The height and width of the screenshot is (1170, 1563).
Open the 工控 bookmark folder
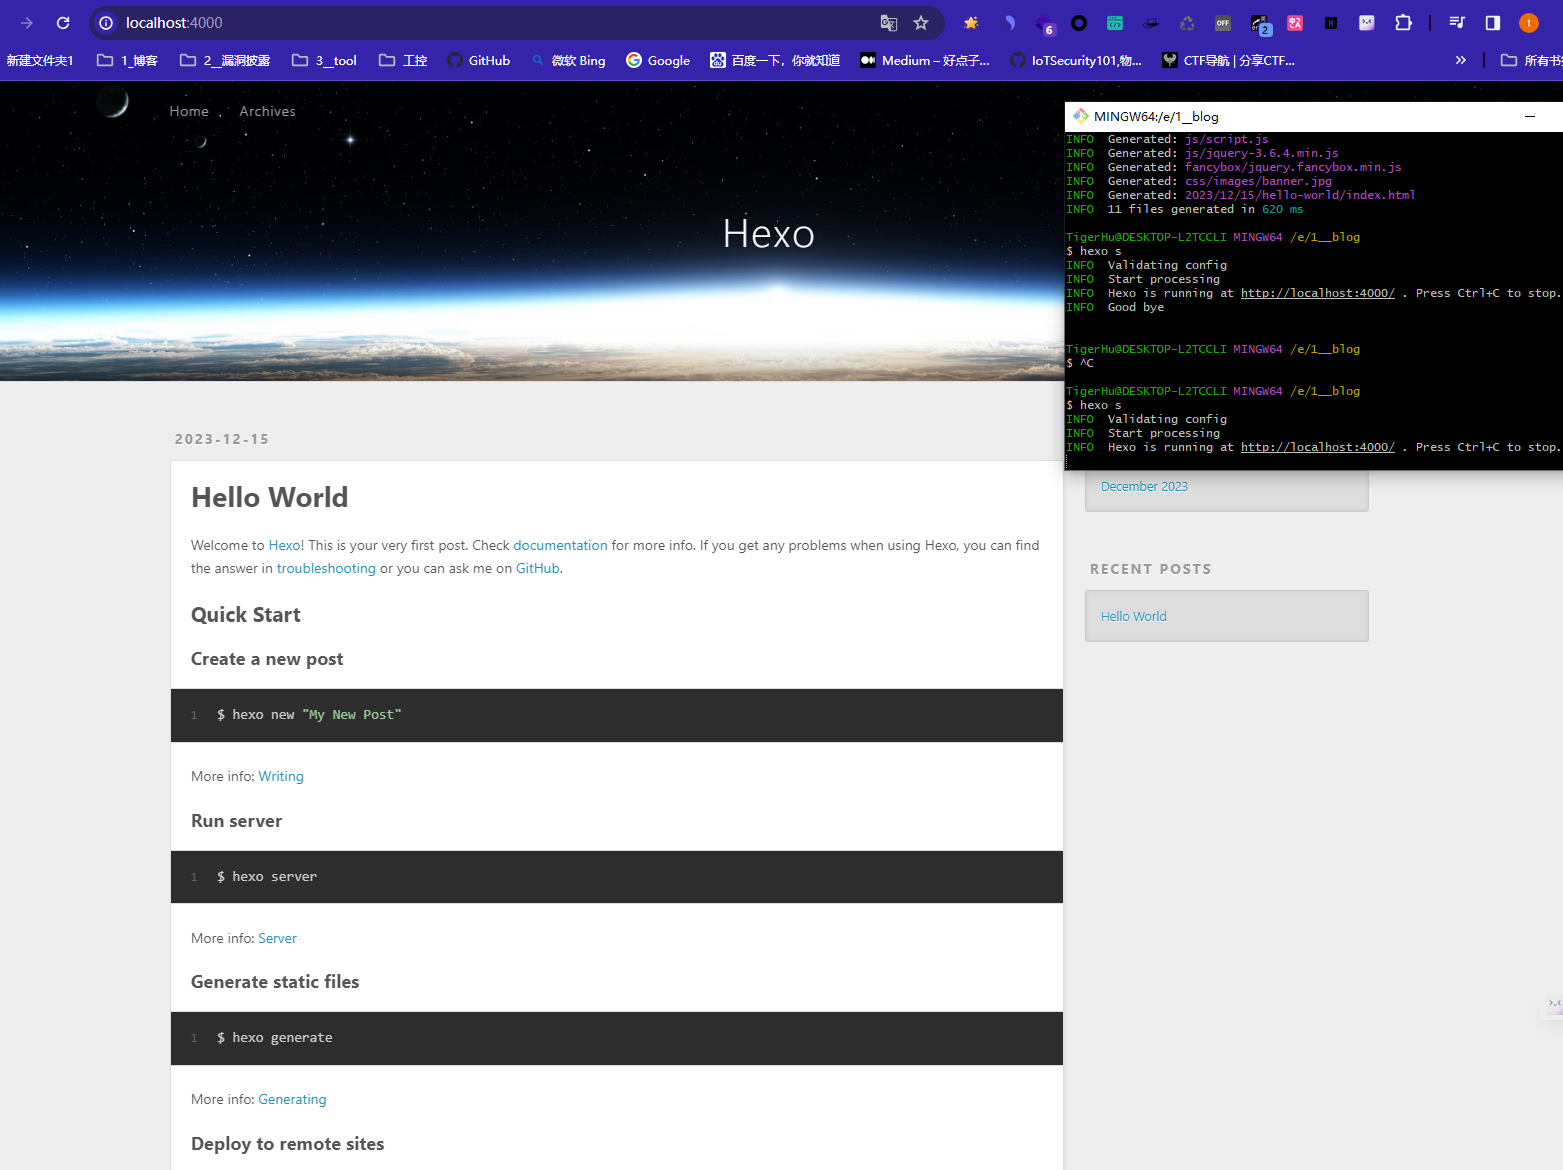tap(403, 60)
